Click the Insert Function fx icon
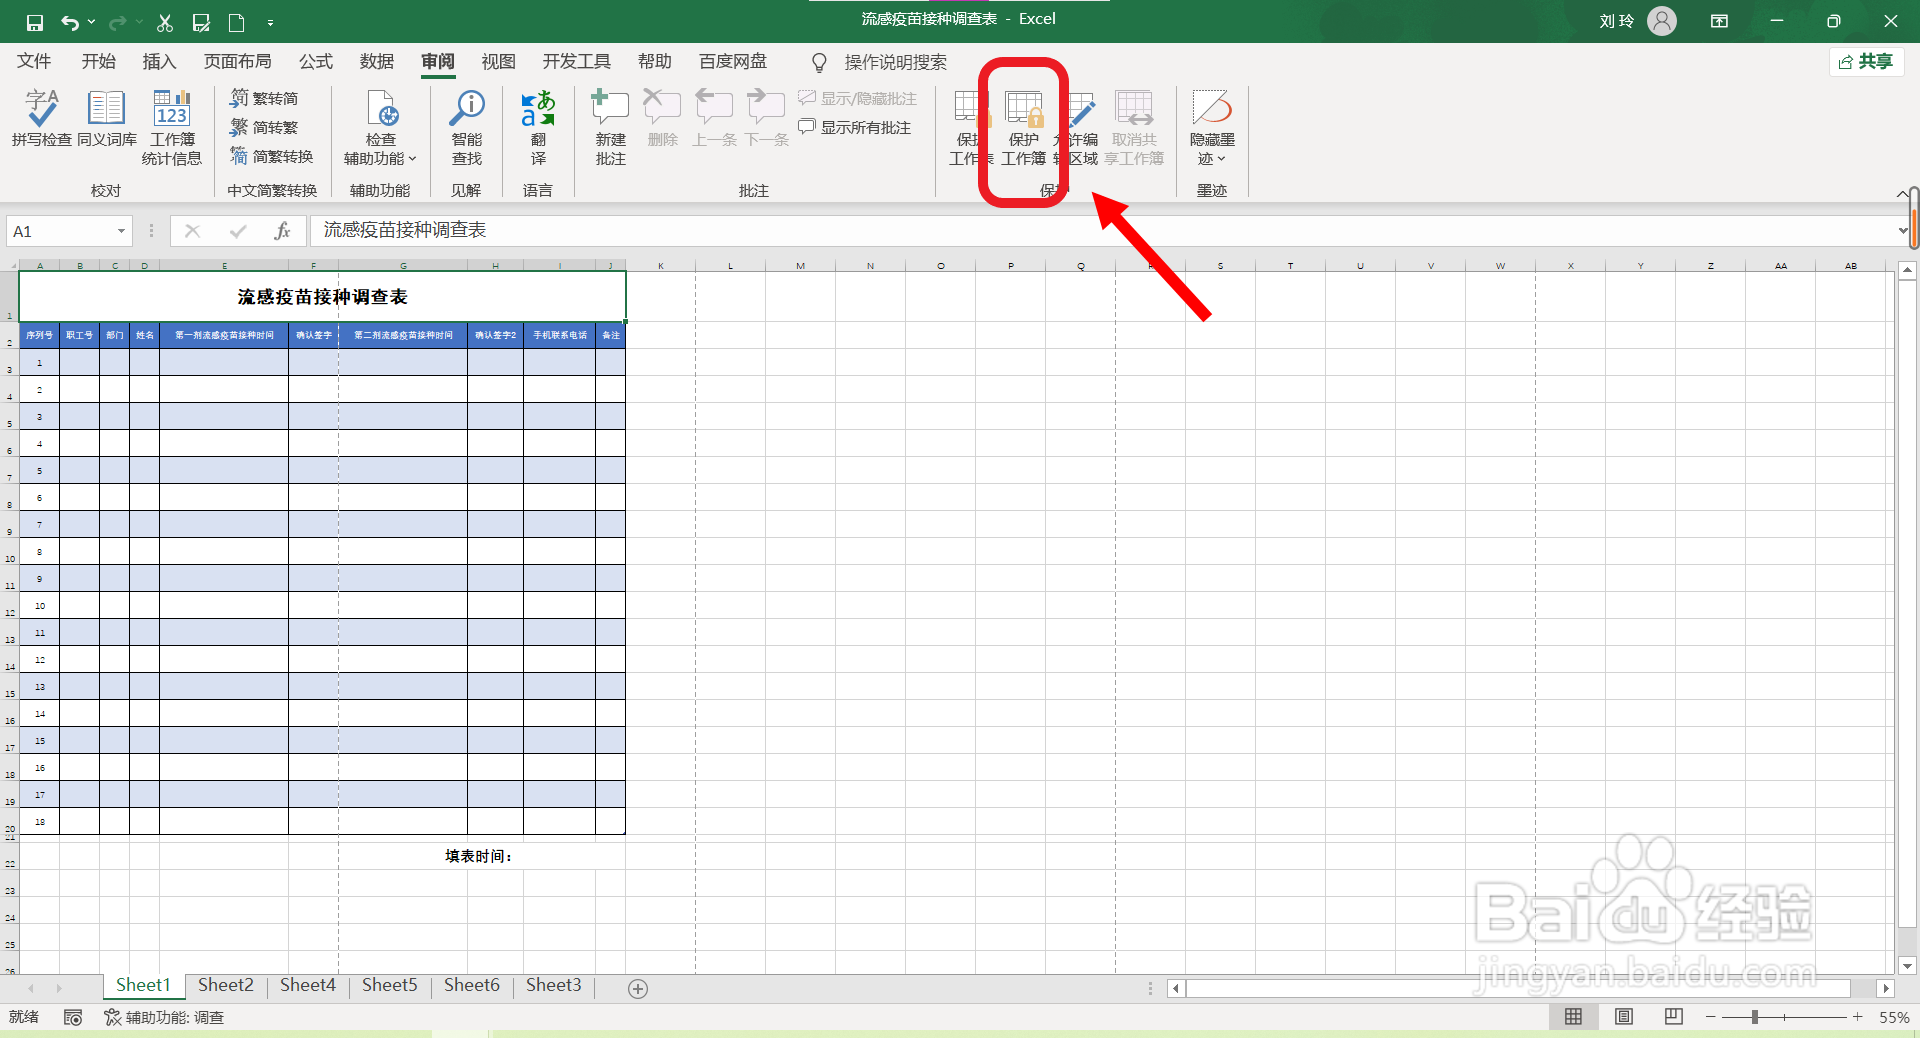The image size is (1920, 1038). click(x=282, y=231)
